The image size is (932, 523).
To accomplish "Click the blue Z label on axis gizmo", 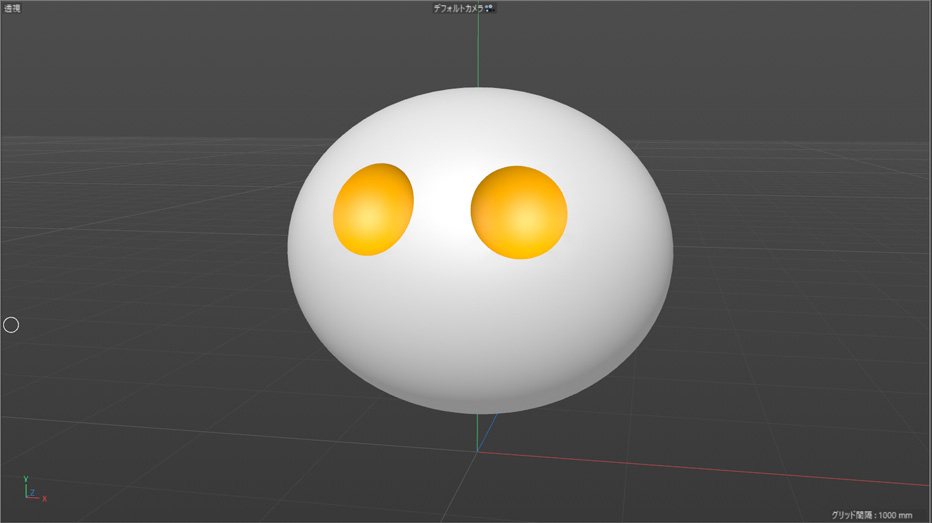I will (33, 492).
